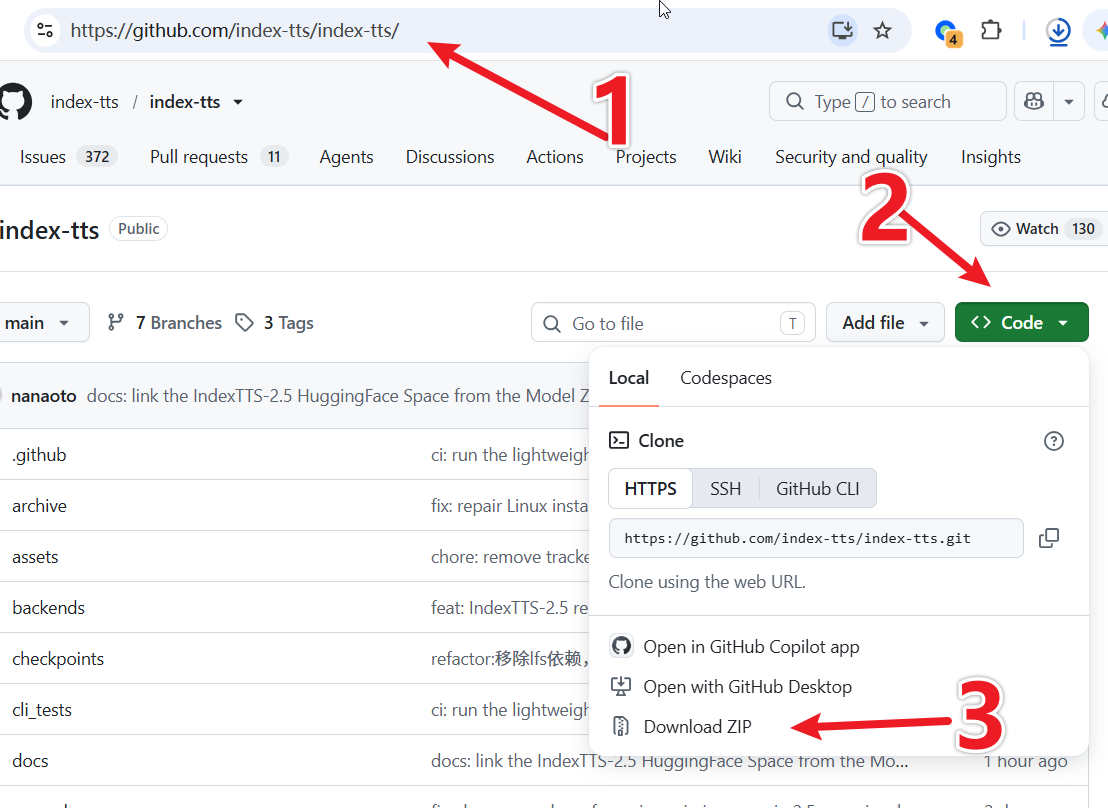This screenshot has width=1108, height=808.
Task: Click the branch icon beside 7 Branches
Action: [115, 322]
